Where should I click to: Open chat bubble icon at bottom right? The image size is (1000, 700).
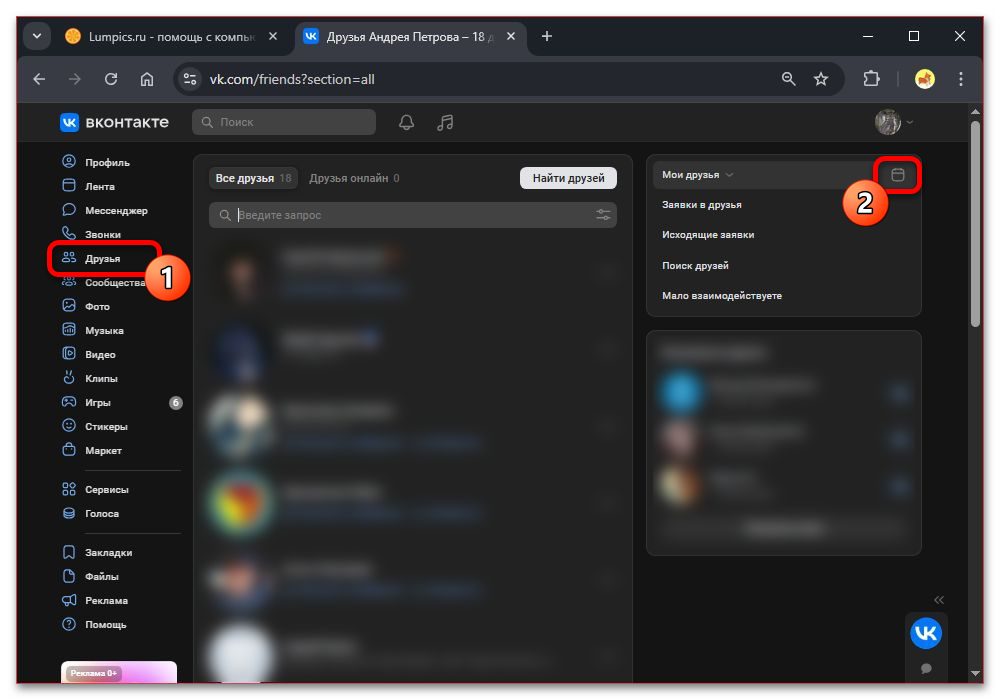point(926,668)
